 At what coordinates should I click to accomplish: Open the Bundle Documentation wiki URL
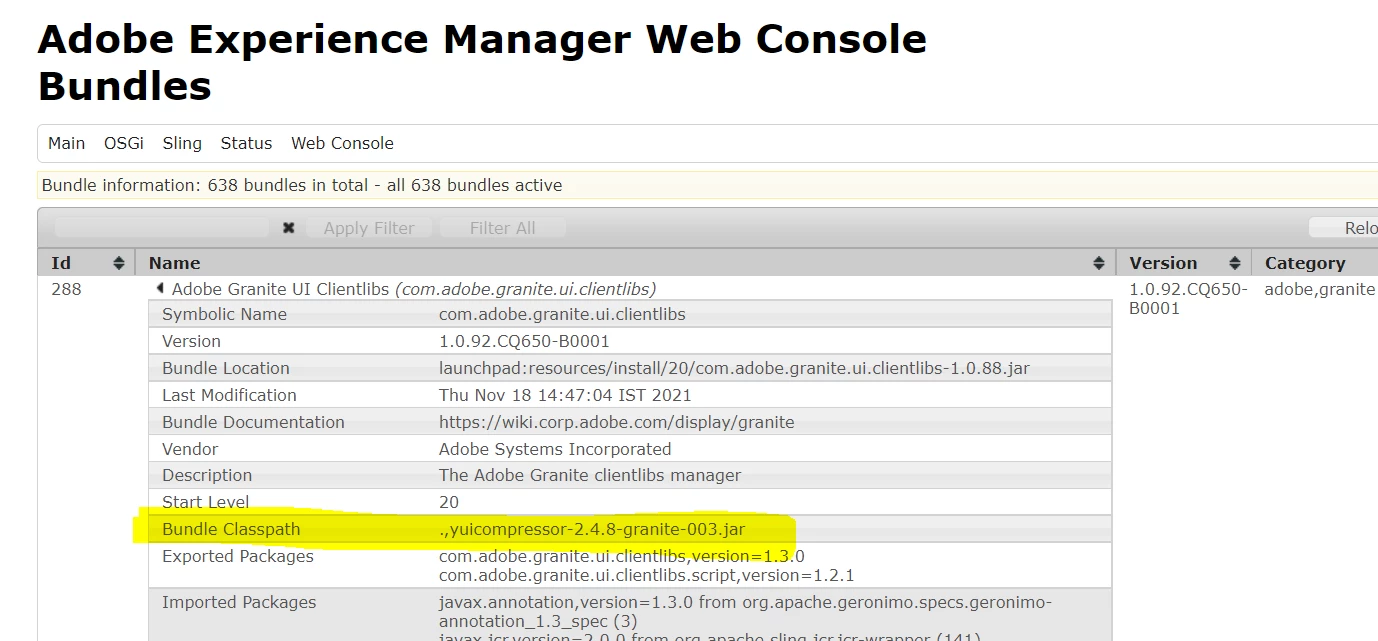(616, 422)
